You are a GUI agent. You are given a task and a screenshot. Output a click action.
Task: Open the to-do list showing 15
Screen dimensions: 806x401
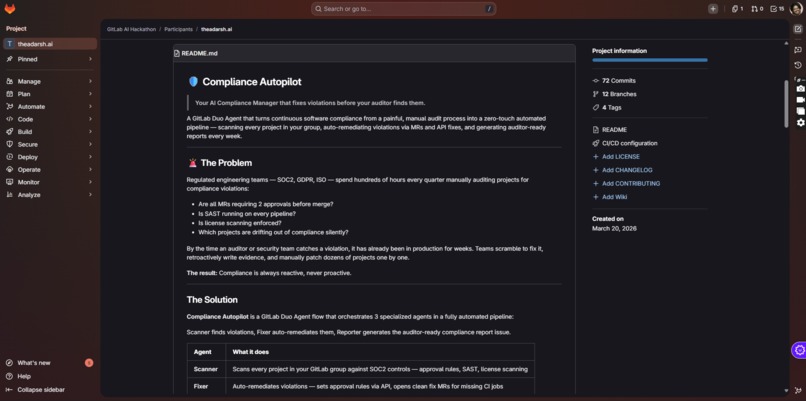coord(777,9)
